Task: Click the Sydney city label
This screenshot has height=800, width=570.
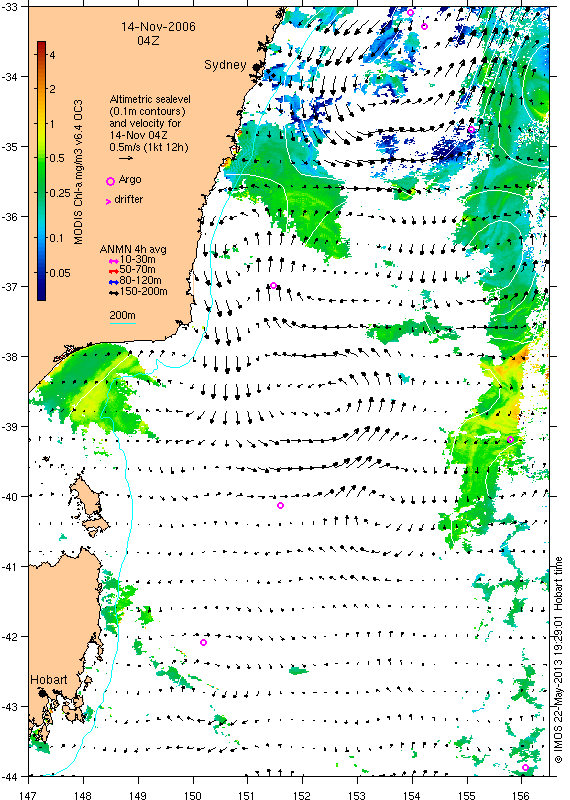Action: pyautogui.click(x=225, y=65)
